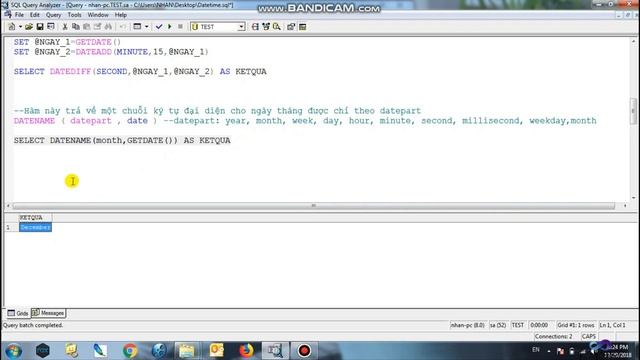Click the 'Grid #1: 1 rows' status entry
640x360 pixels.
coord(576,325)
